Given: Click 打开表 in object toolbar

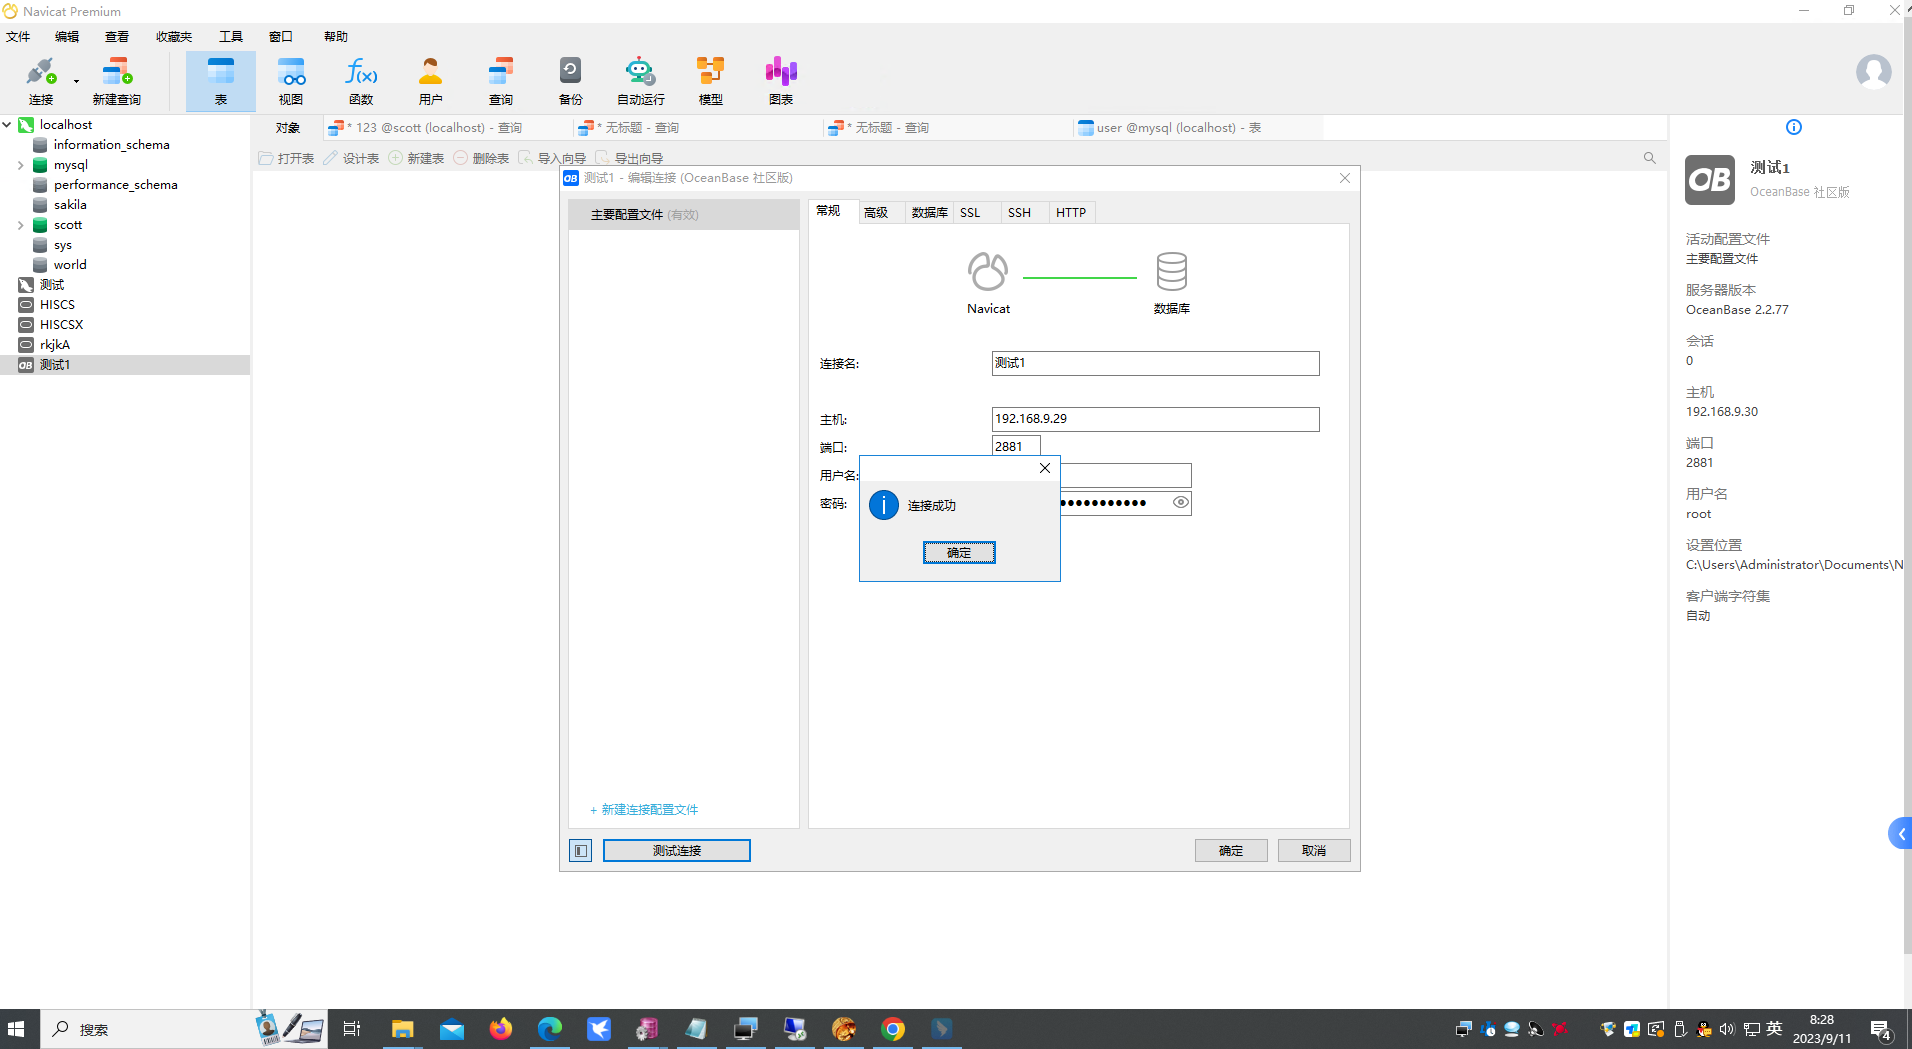Looking at the screenshot, I should pos(286,158).
